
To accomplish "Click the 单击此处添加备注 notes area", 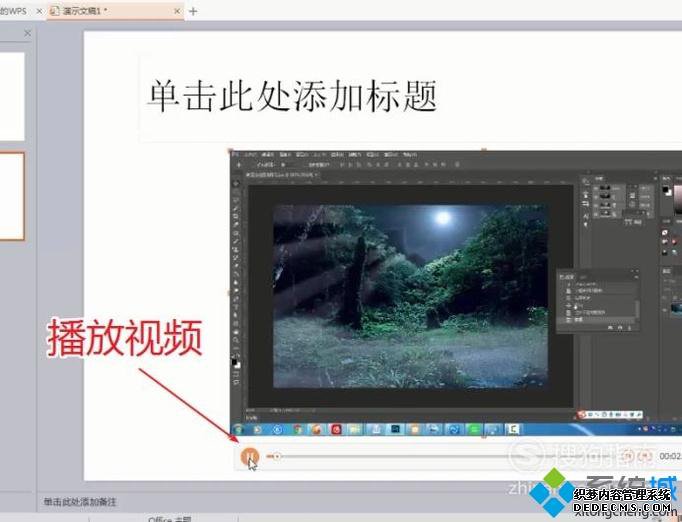I will pos(80,502).
